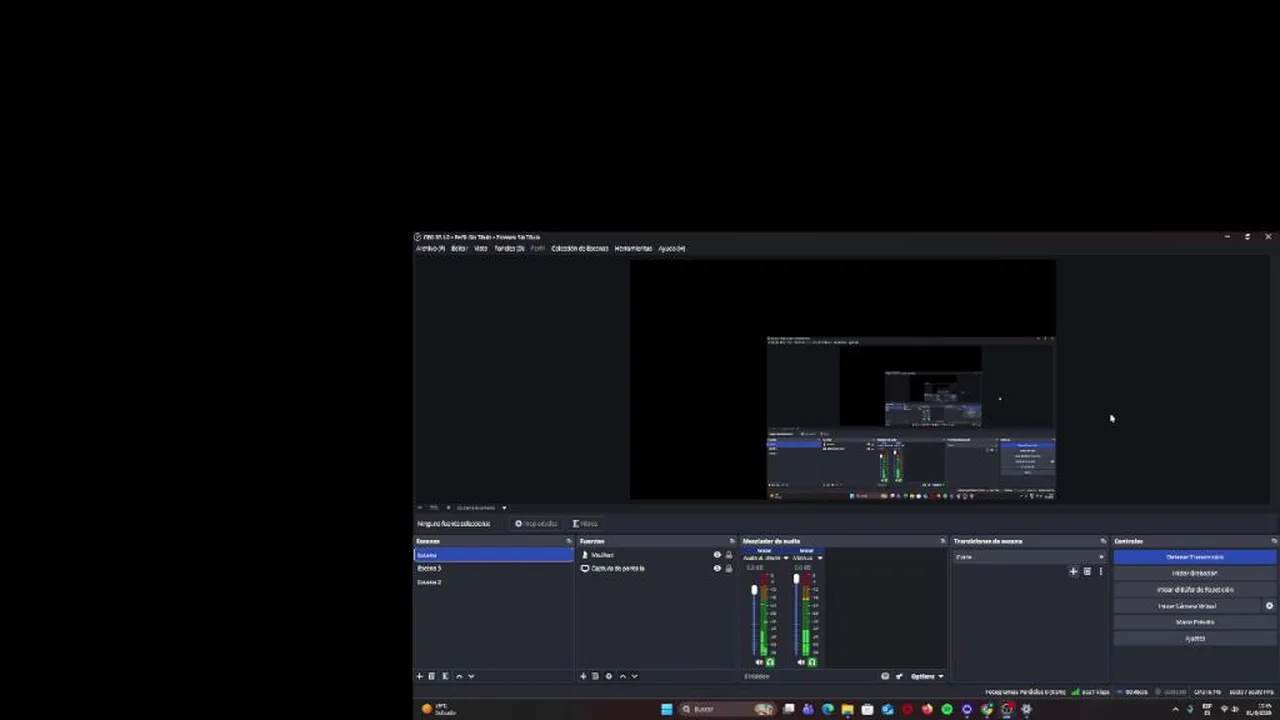The height and width of the screenshot is (720, 1280).
Task: Click the Detener Transmisión button
Action: (x=1195, y=557)
